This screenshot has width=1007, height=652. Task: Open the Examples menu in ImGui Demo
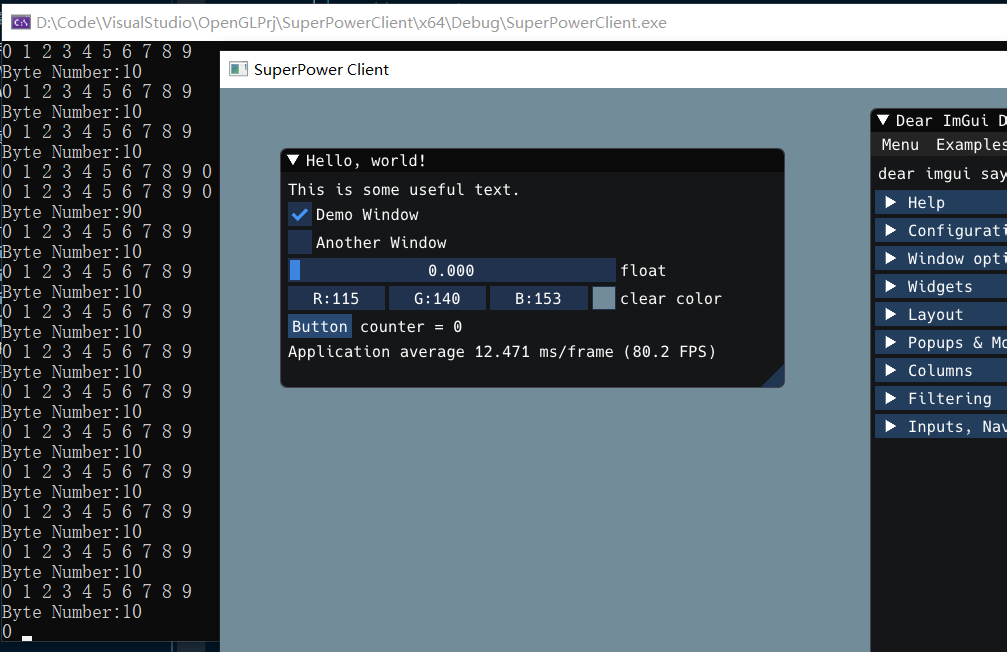point(971,145)
